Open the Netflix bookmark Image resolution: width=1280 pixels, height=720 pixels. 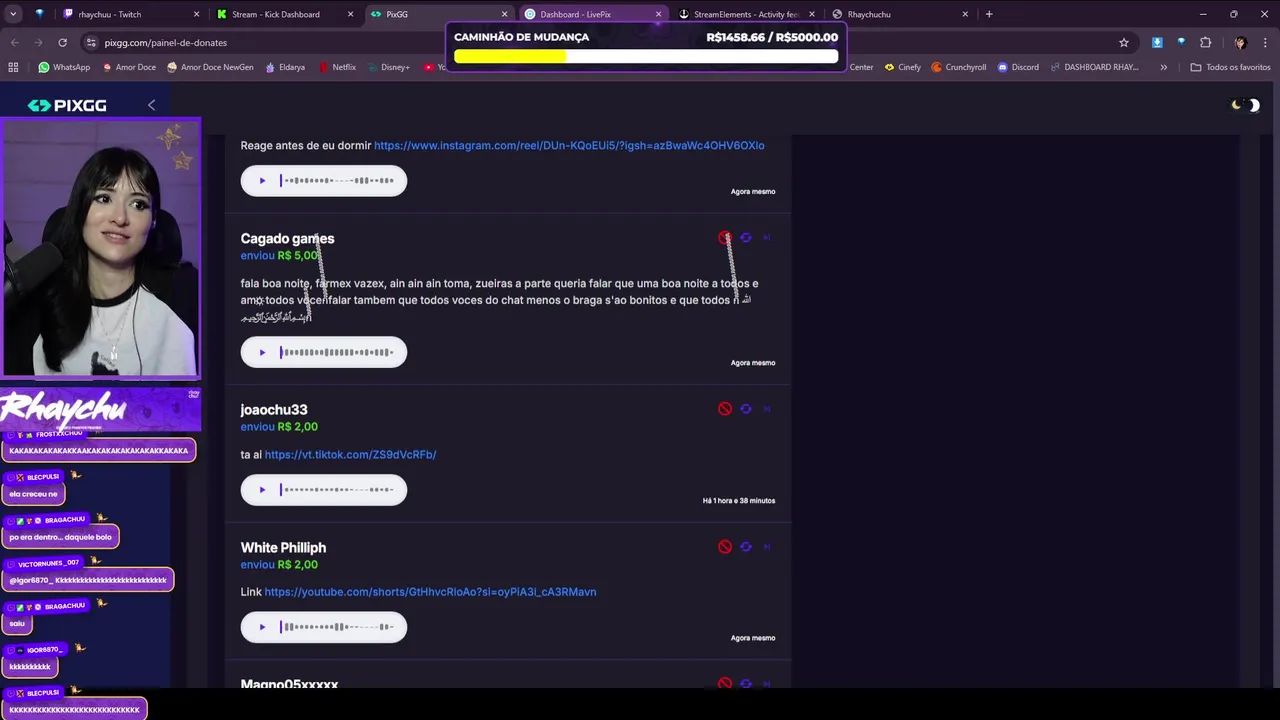click(x=337, y=67)
